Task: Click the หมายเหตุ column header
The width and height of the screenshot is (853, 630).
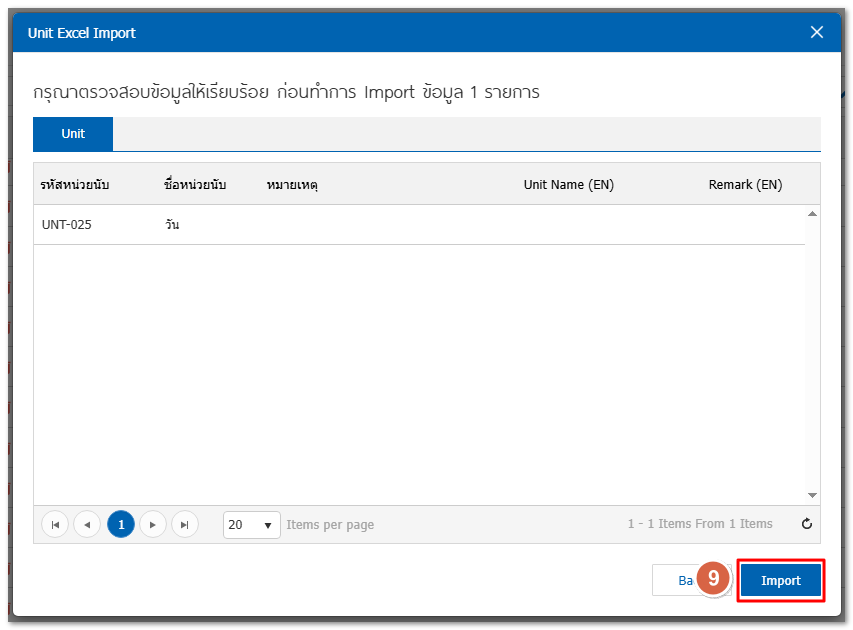Action: (292, 185)
